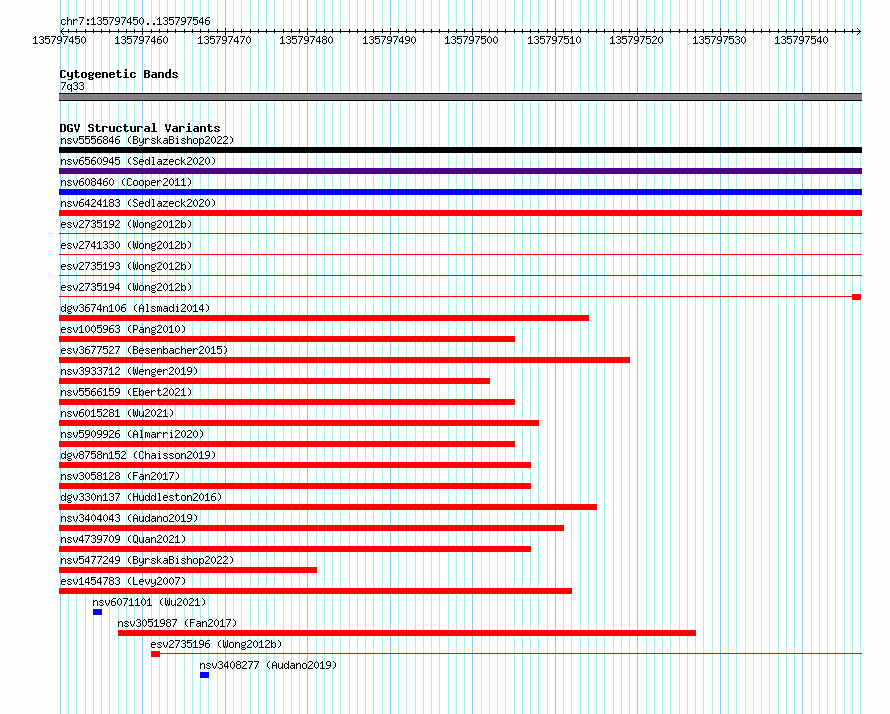Open nsv5477249 (ByrskaBishop2022) label

tap(147, 560)
